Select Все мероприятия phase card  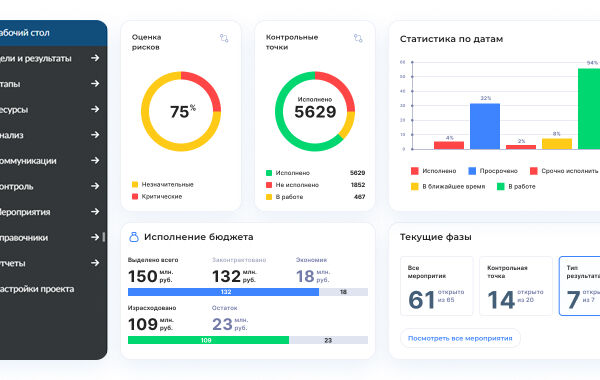[x=437, y=286]
